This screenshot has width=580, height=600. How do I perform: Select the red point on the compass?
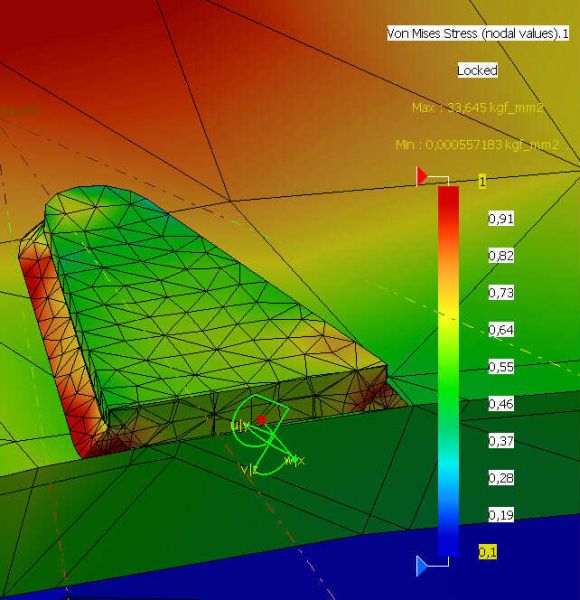(262, 420)
